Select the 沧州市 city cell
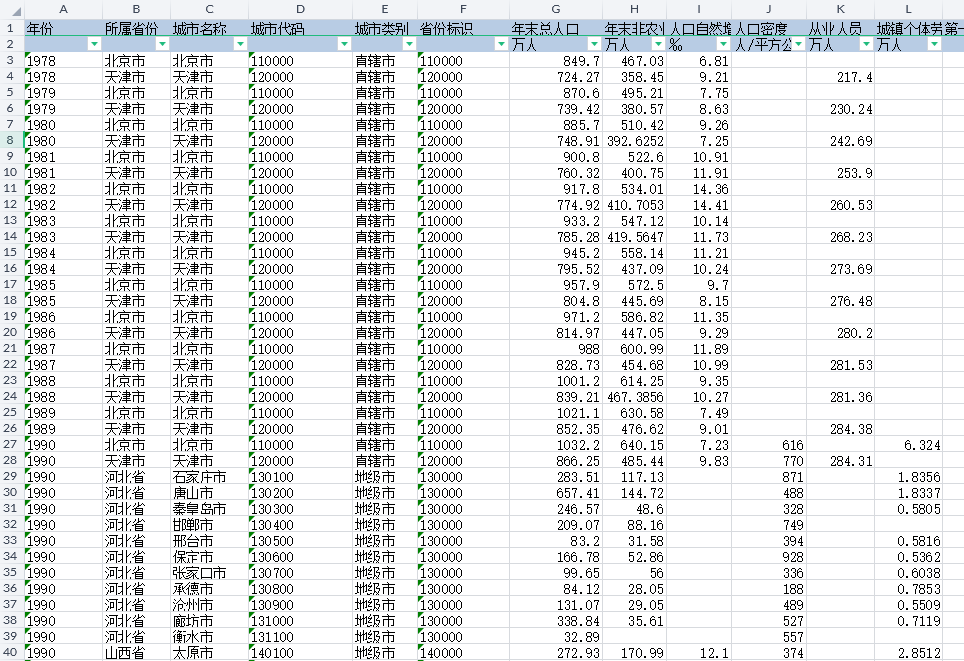 (209, 604)
